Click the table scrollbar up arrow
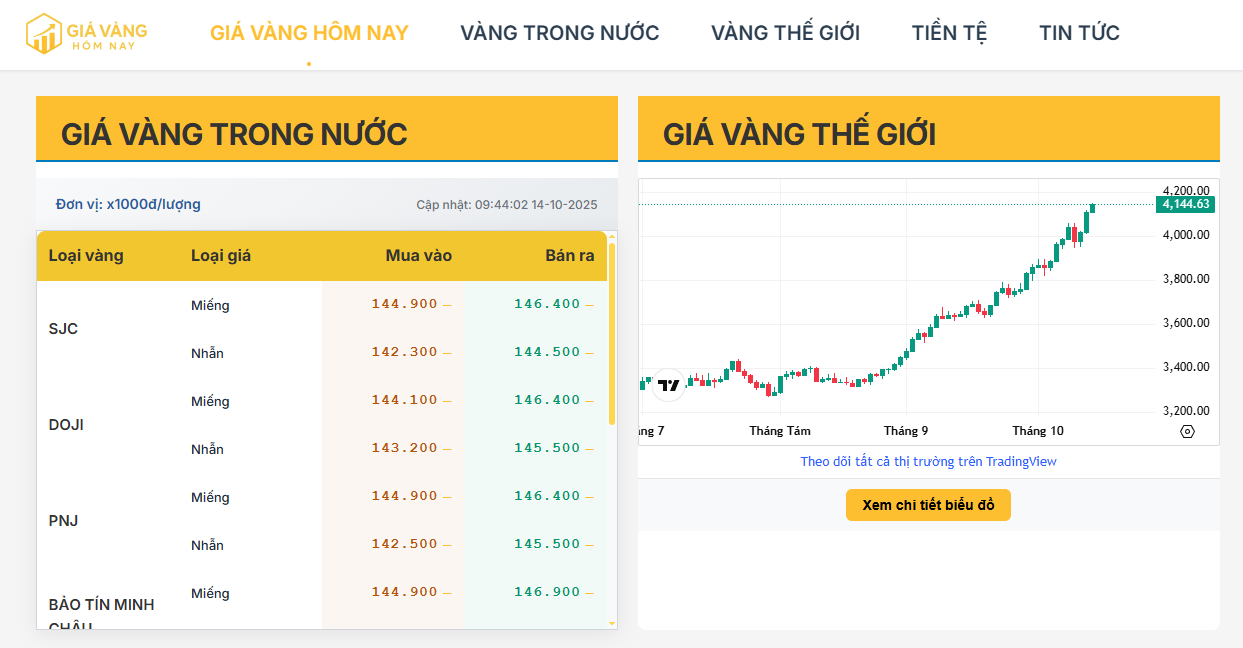The height and width of the screenshot is (648, 1243). pos(612,238)
